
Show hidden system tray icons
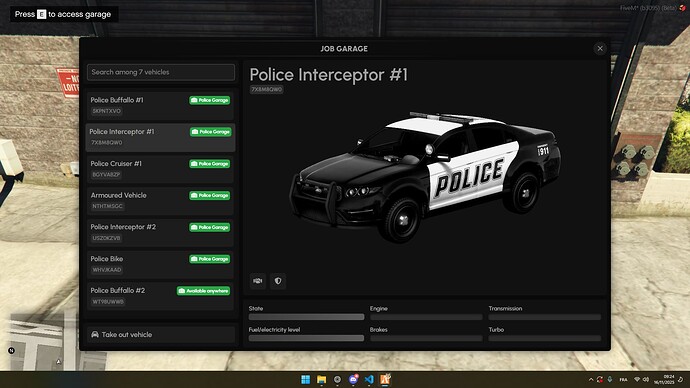(x=591, y=379)
